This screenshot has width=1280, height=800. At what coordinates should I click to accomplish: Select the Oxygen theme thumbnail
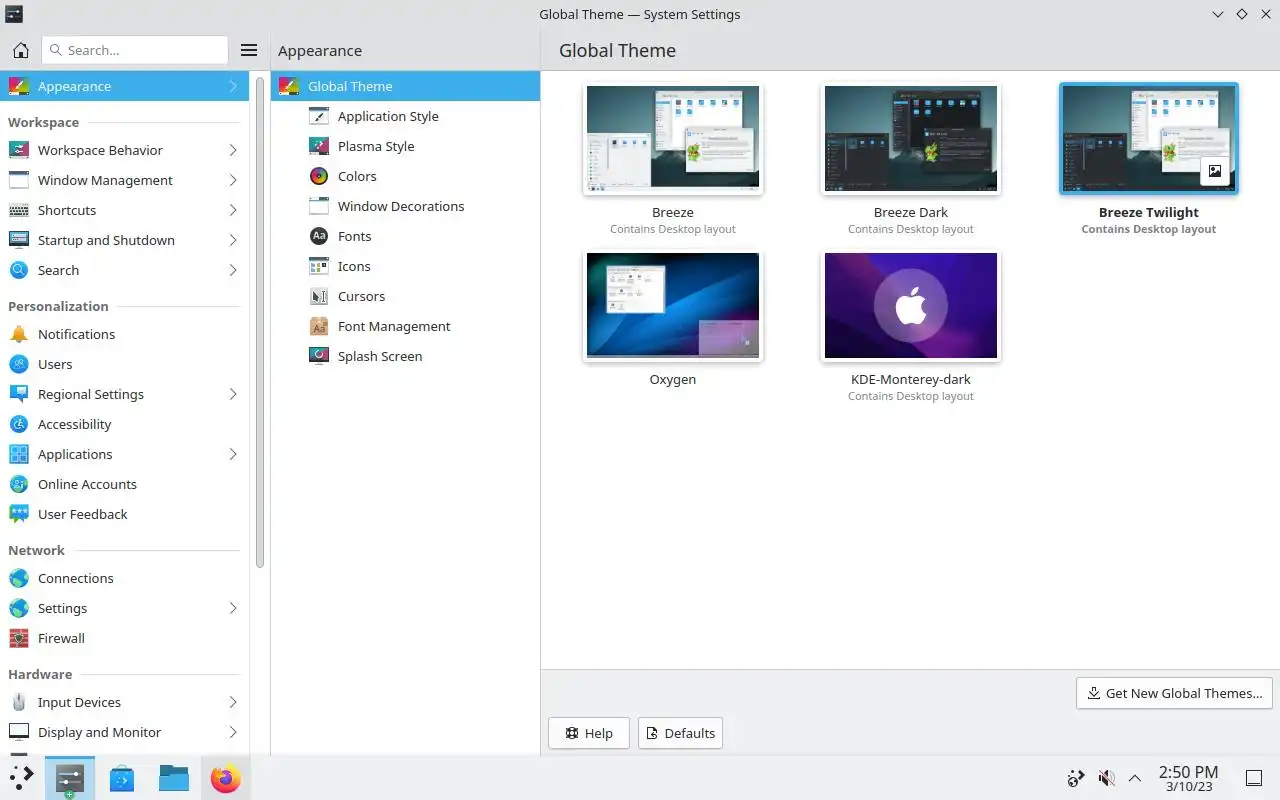click(673, 305)
